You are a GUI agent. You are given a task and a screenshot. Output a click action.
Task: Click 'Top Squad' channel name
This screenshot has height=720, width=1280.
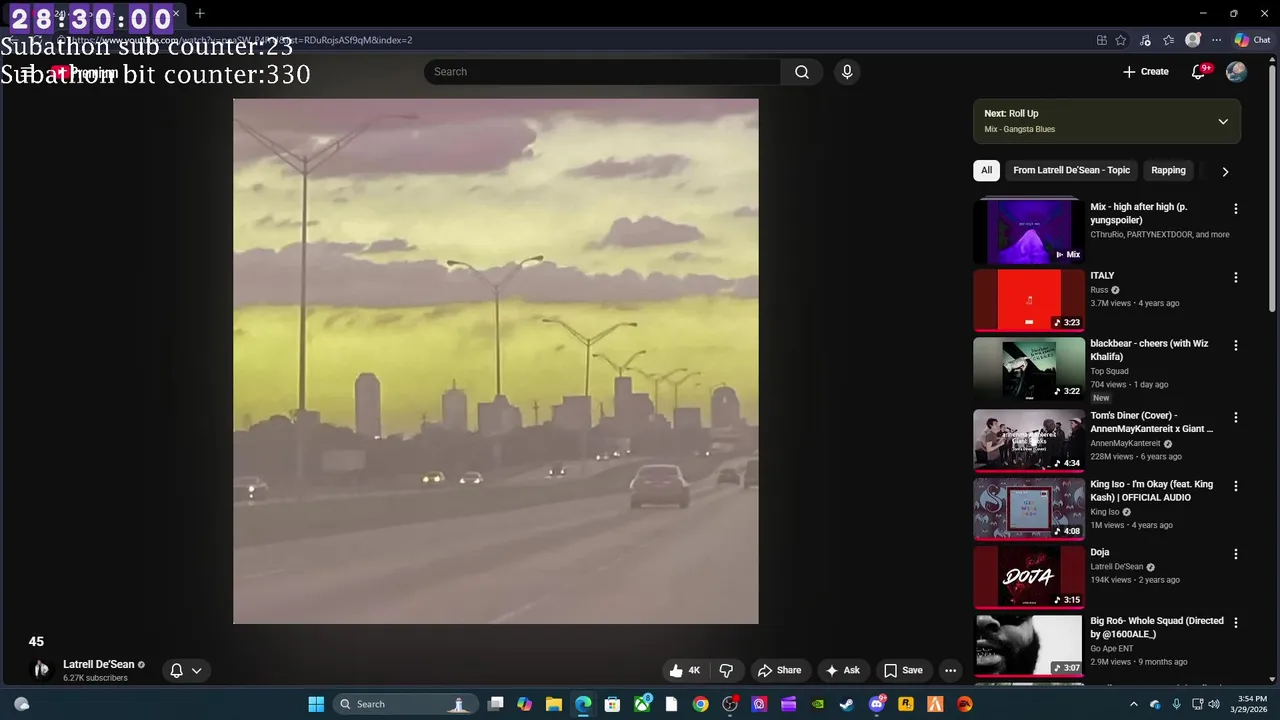point(1109,371)
